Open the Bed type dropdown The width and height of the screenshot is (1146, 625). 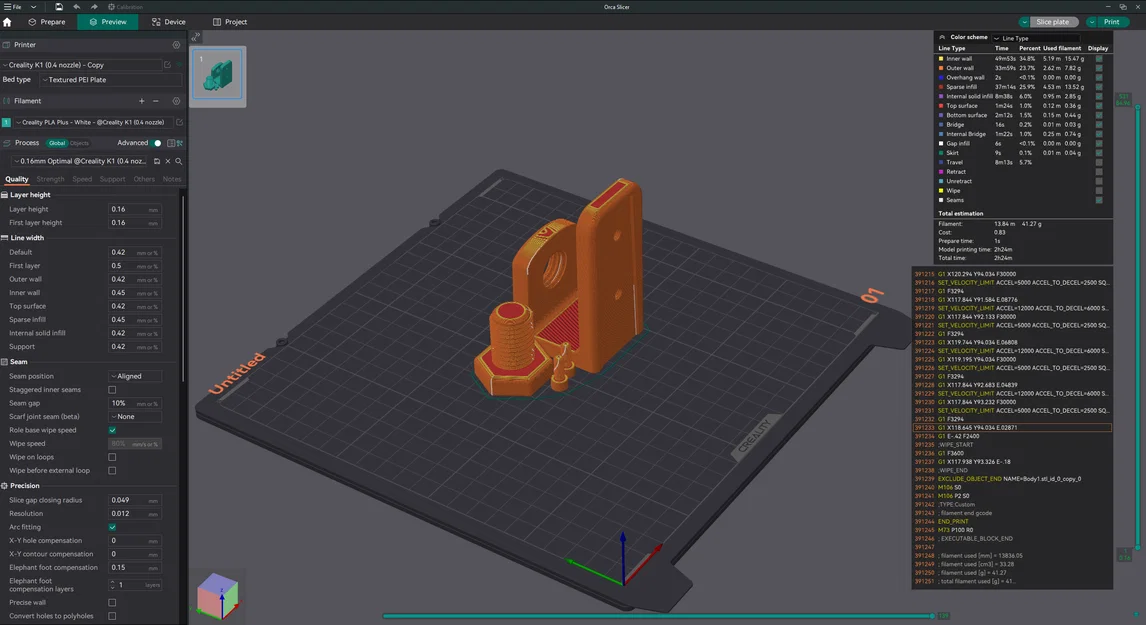coord(110,80)
